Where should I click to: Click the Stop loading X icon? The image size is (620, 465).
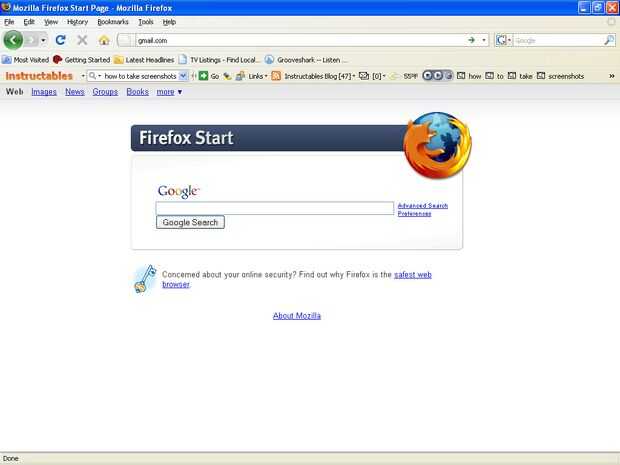click(x=82, y=40)
